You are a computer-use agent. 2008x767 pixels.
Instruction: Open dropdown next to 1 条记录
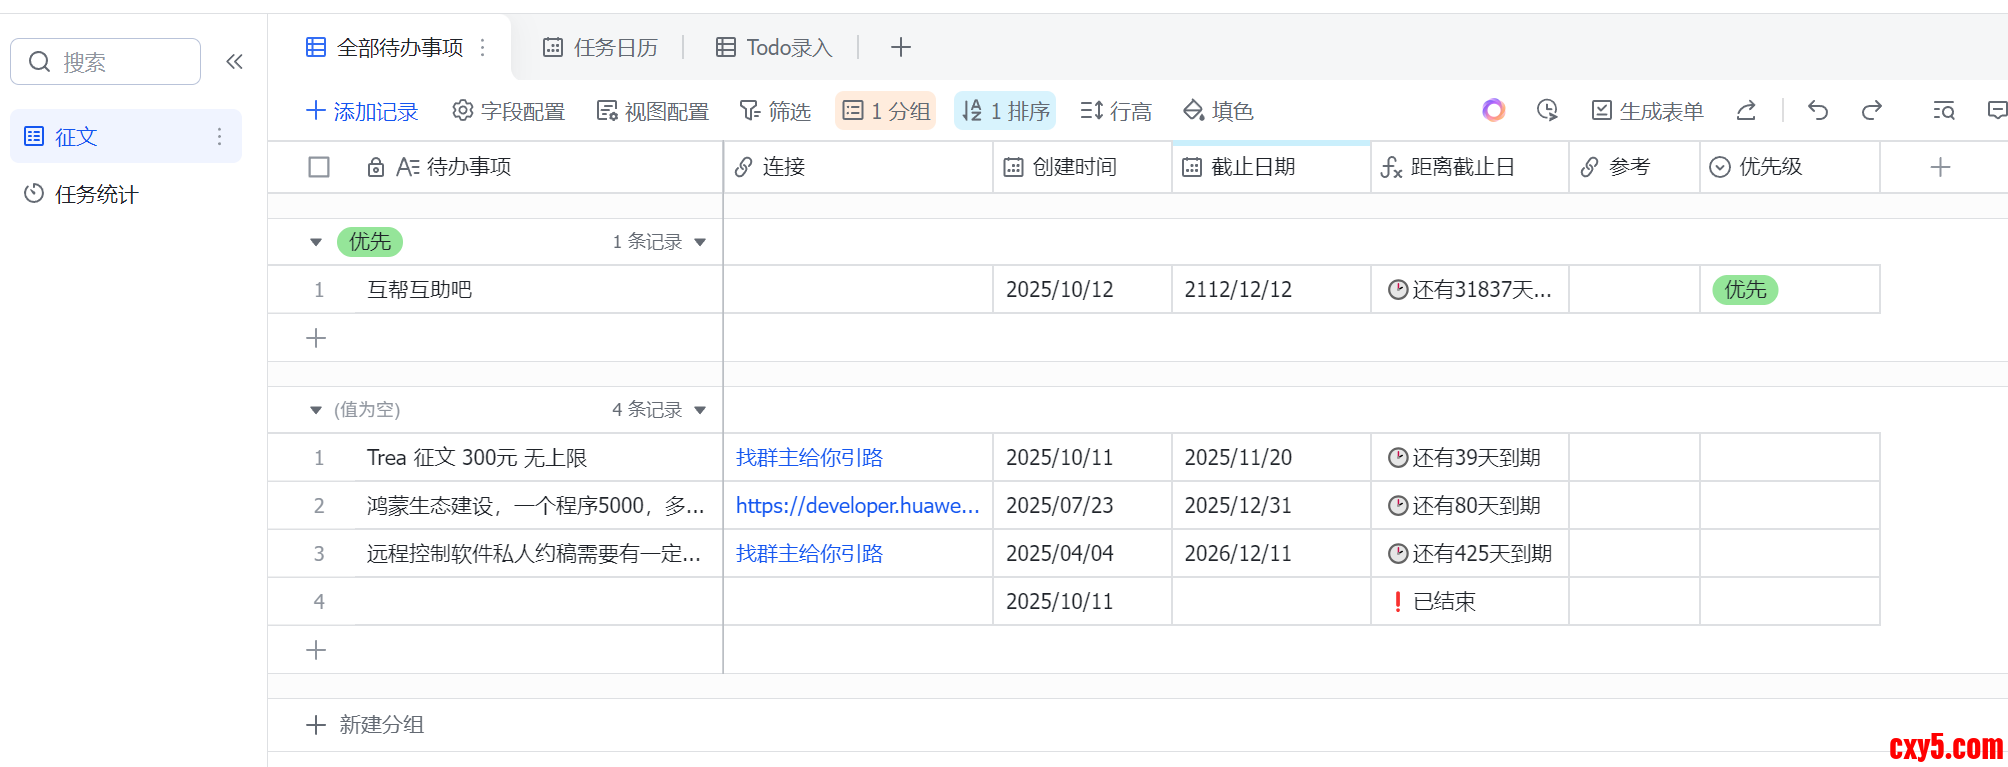point(700,242)
